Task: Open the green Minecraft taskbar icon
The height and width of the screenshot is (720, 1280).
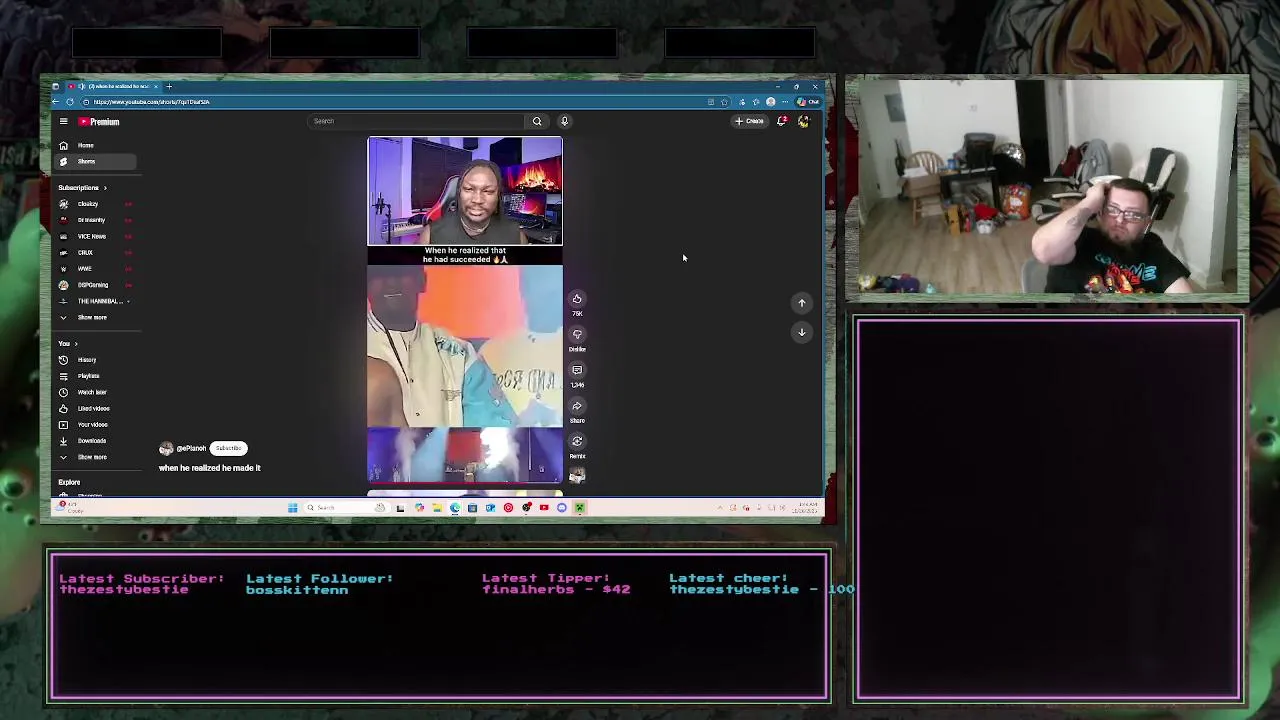Action: [579, 508]
